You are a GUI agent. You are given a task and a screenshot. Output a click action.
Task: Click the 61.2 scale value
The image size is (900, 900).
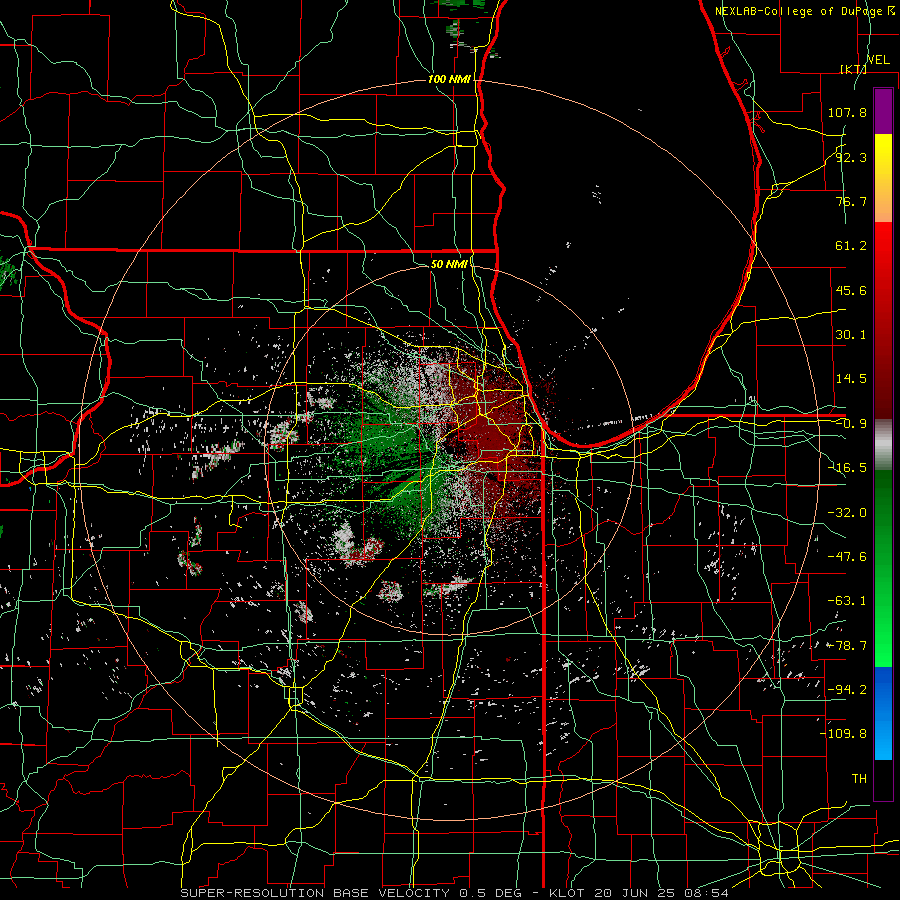851,246
